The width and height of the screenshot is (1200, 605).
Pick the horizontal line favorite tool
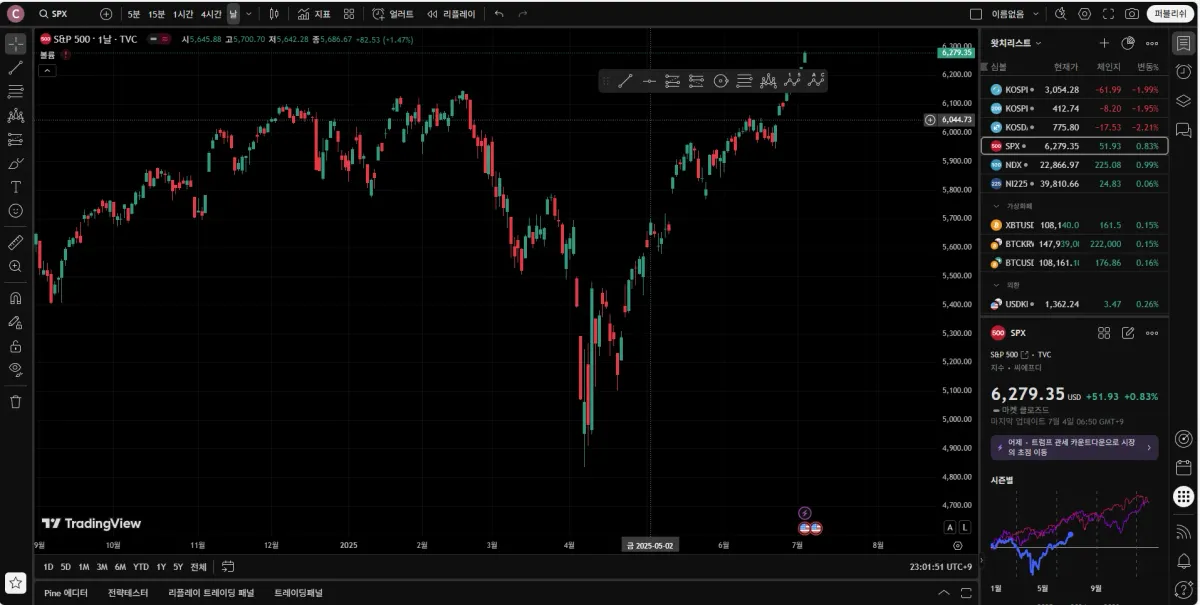[649, 81]
